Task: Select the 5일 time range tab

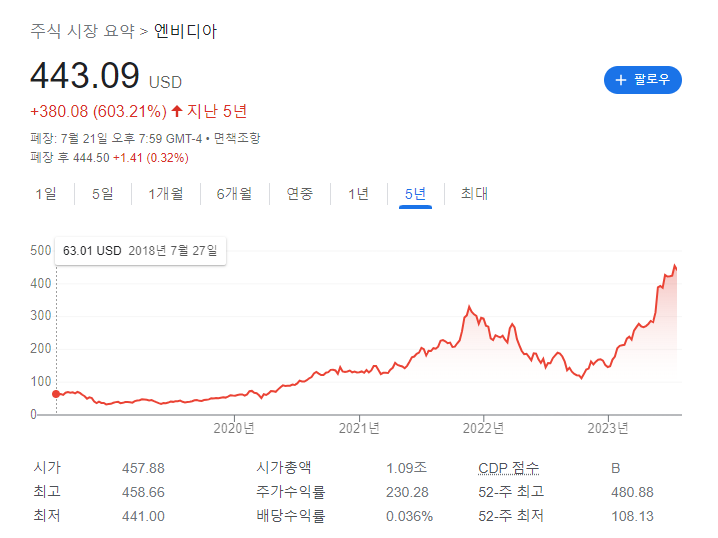Action: tap(103, 194)
